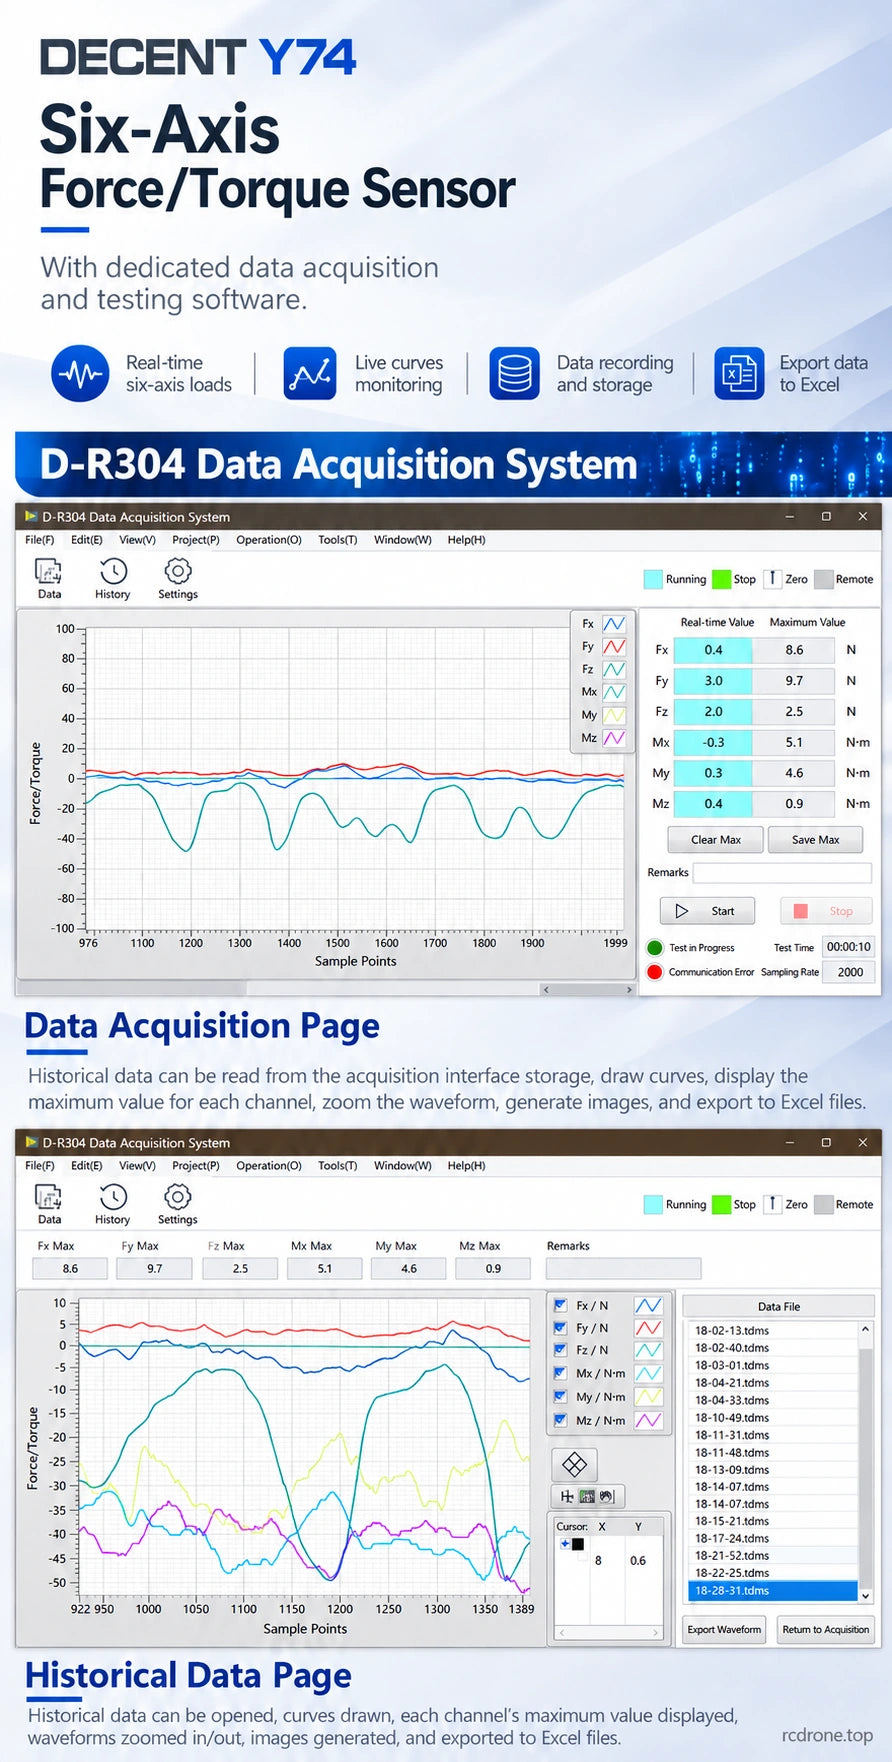Click the right arrow of acquisition graph horizontal scrollbar
The image size is (892, 1762).
point(629,989)
